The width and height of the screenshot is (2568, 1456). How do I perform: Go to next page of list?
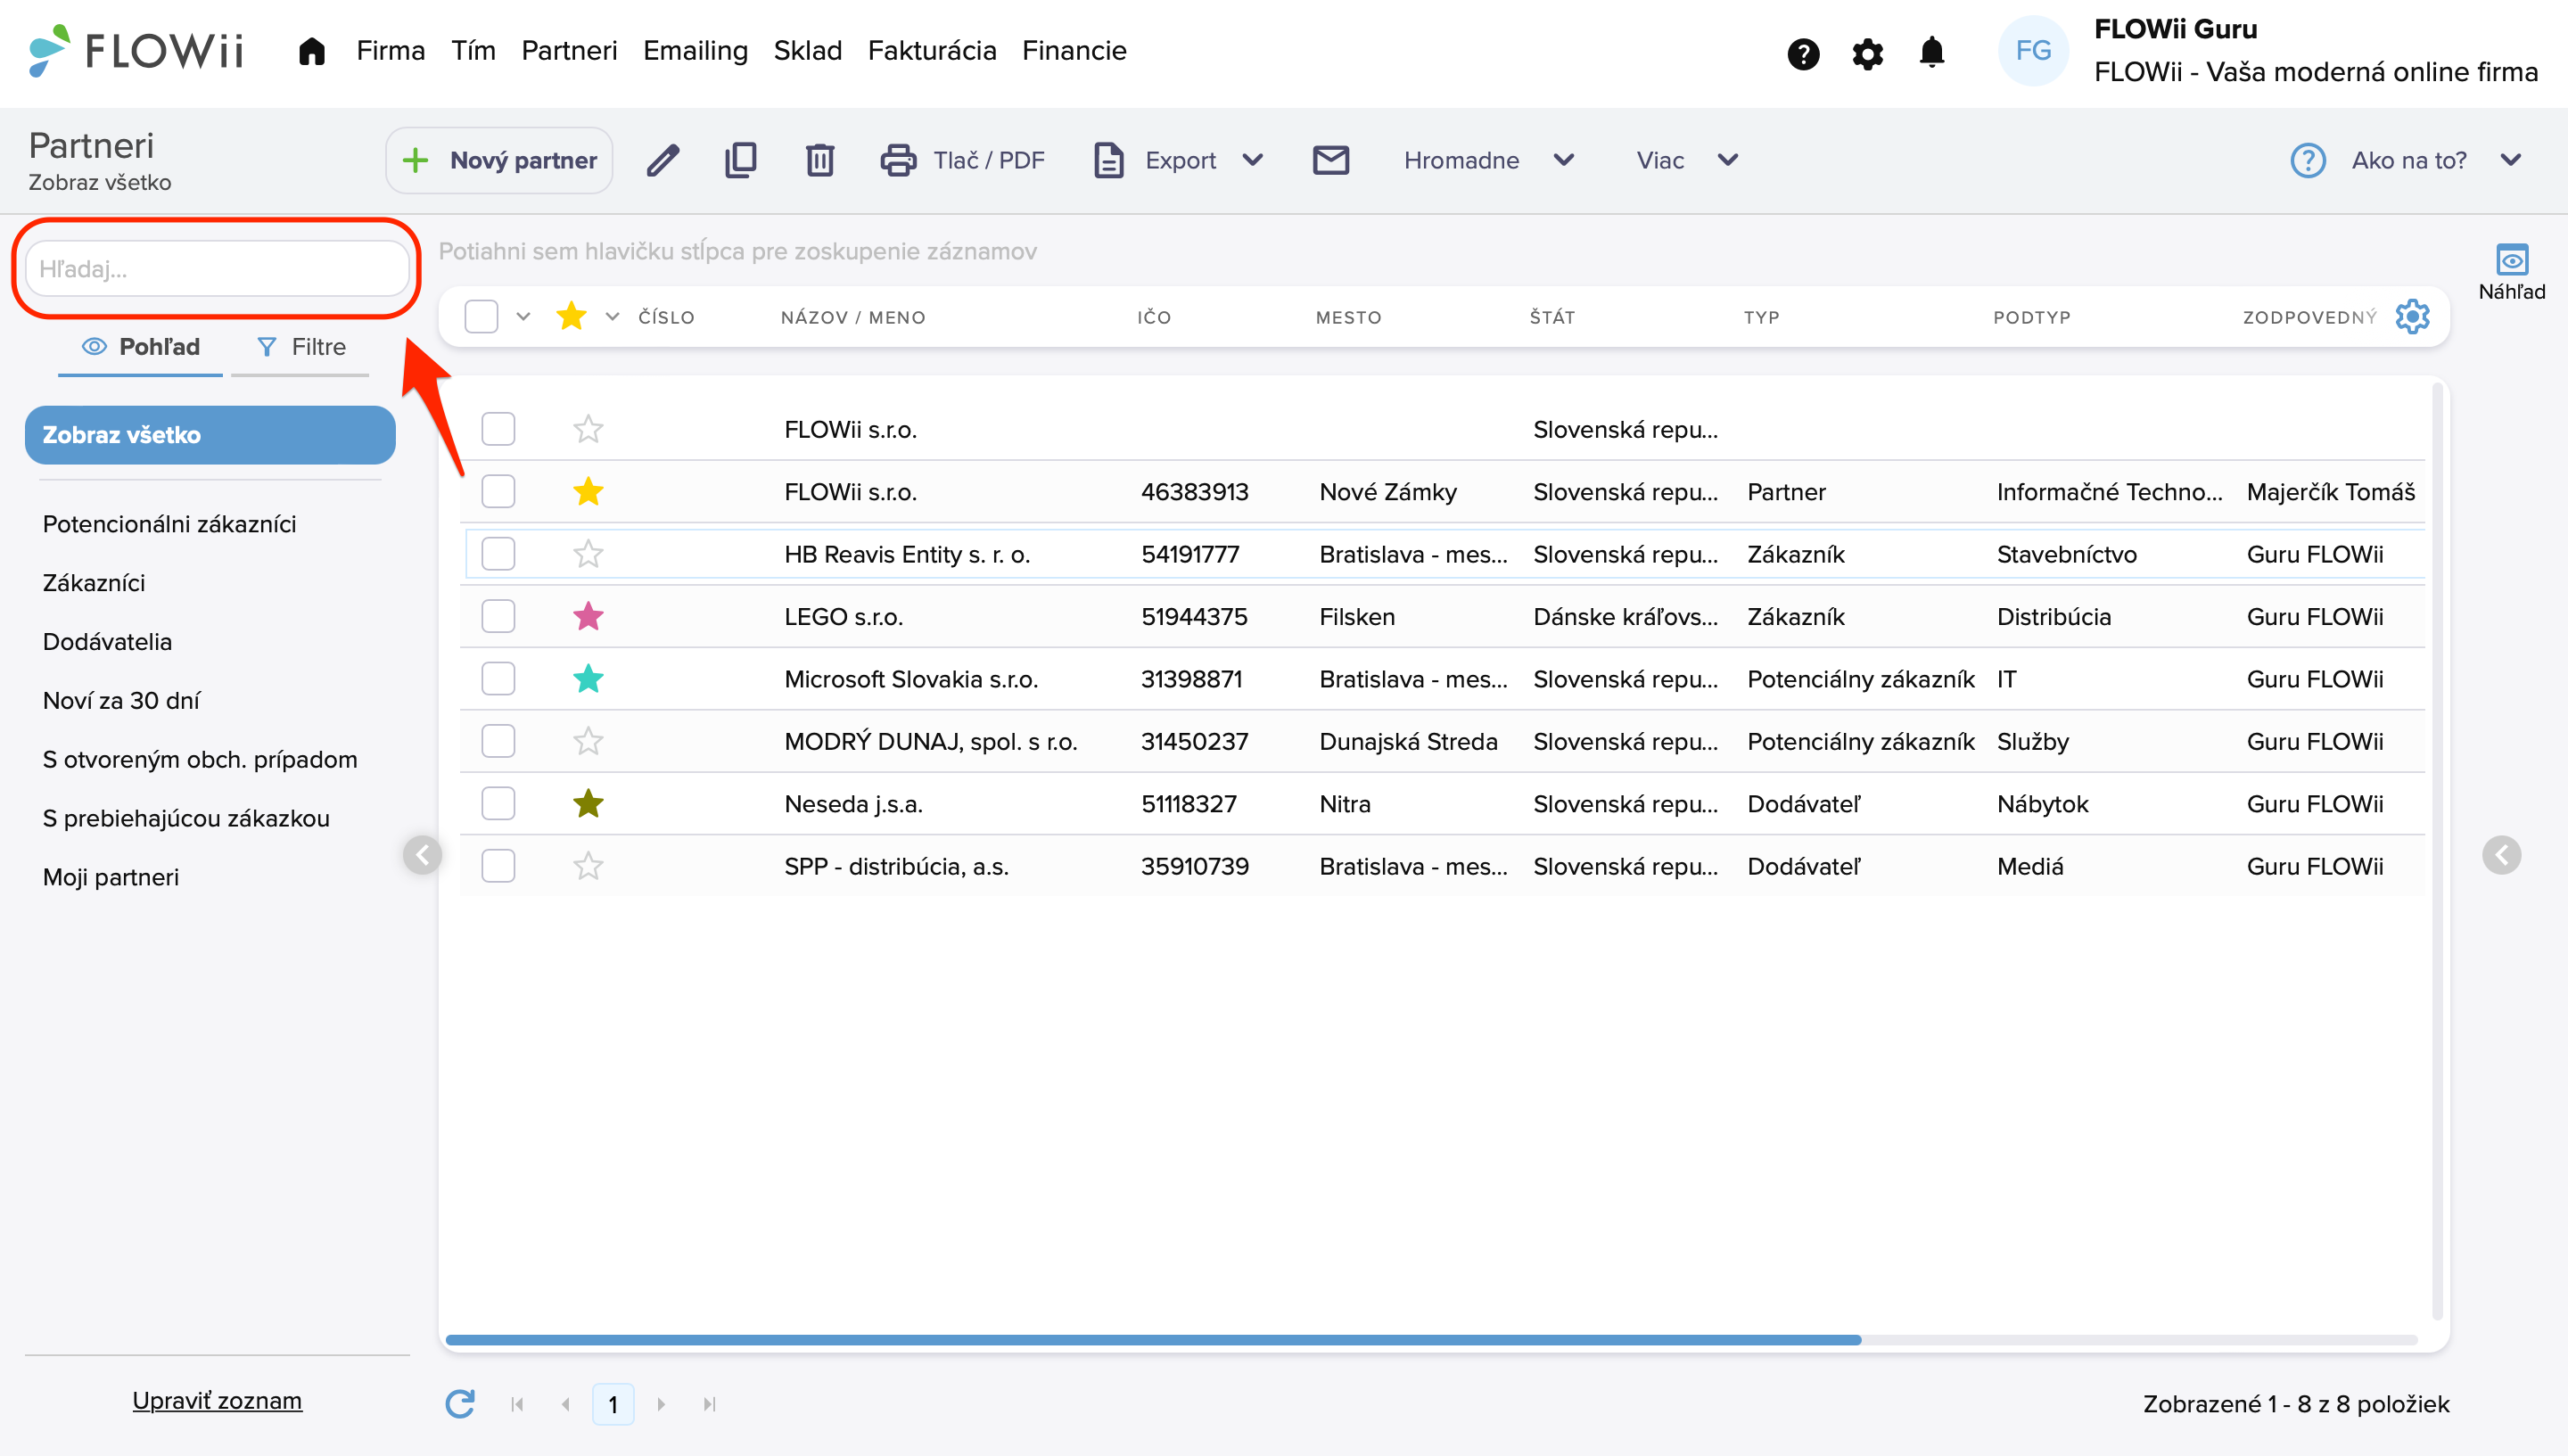click(x=660, y=1404)
